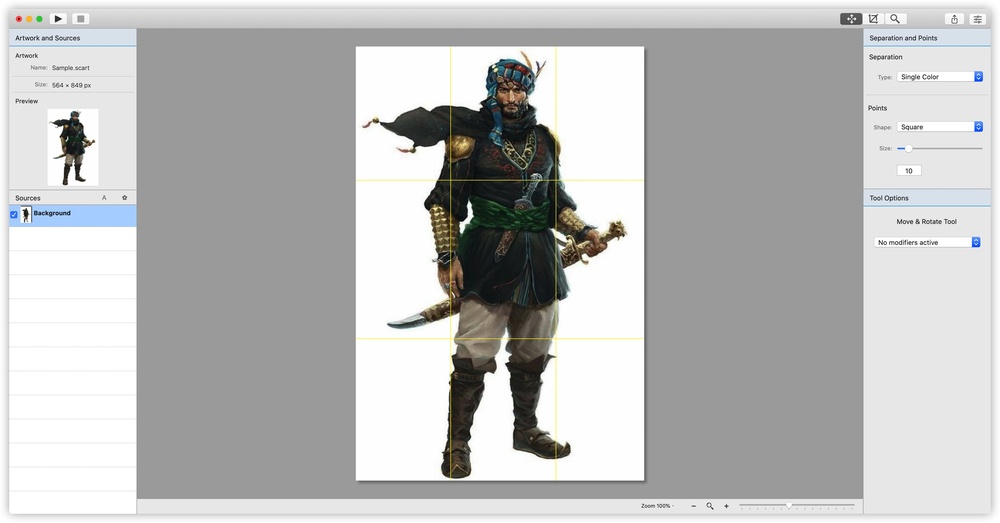Select the Crop tool icon

click(x=873, y=19)
